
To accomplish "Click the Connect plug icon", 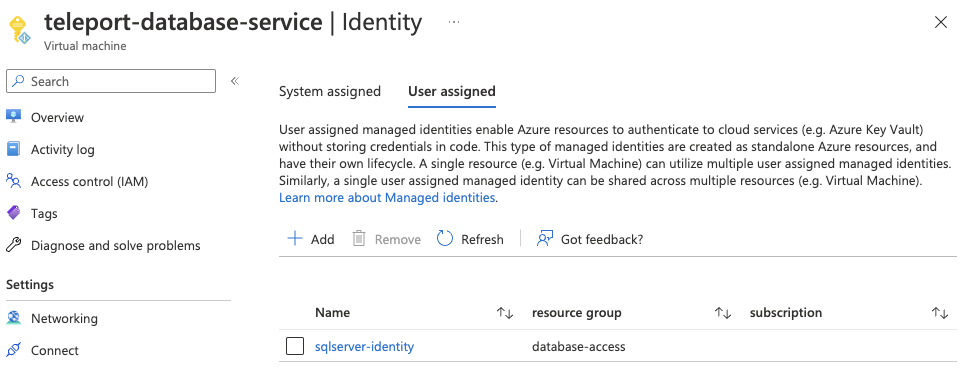I will [14, 350].
